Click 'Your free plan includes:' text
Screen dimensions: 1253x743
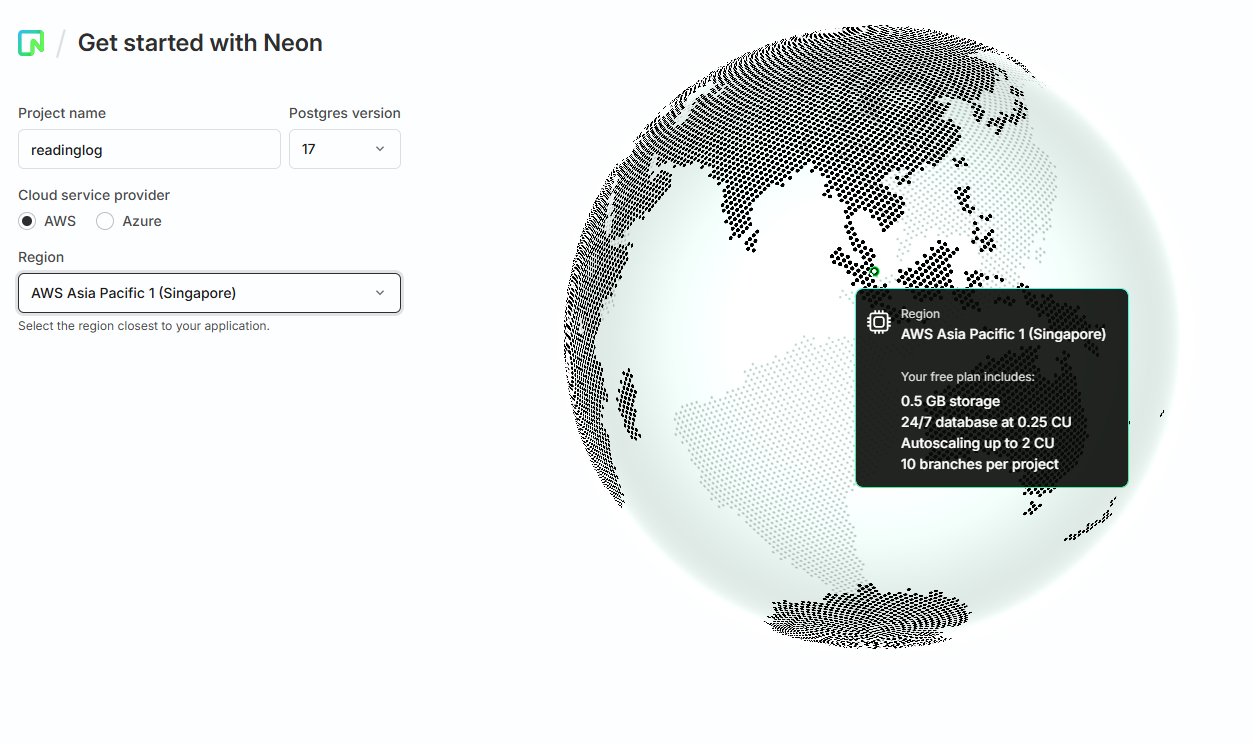tap(968, 377)
